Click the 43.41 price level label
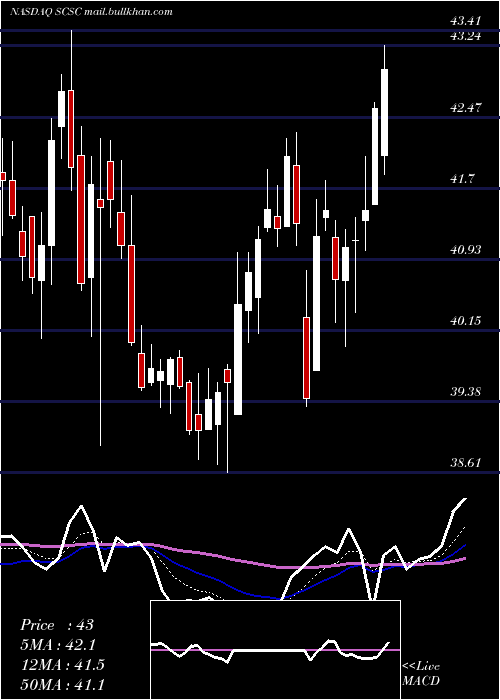Image resolution: width=500 pixels, height=700 pixels. (466, 20)
